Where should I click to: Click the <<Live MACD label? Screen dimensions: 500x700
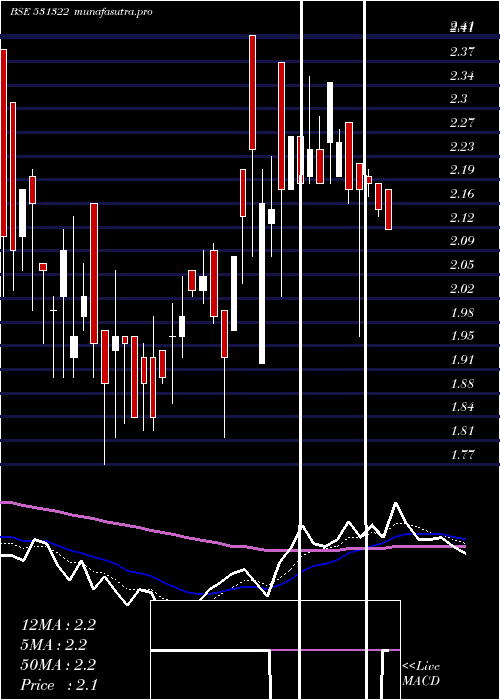(421, 673)
